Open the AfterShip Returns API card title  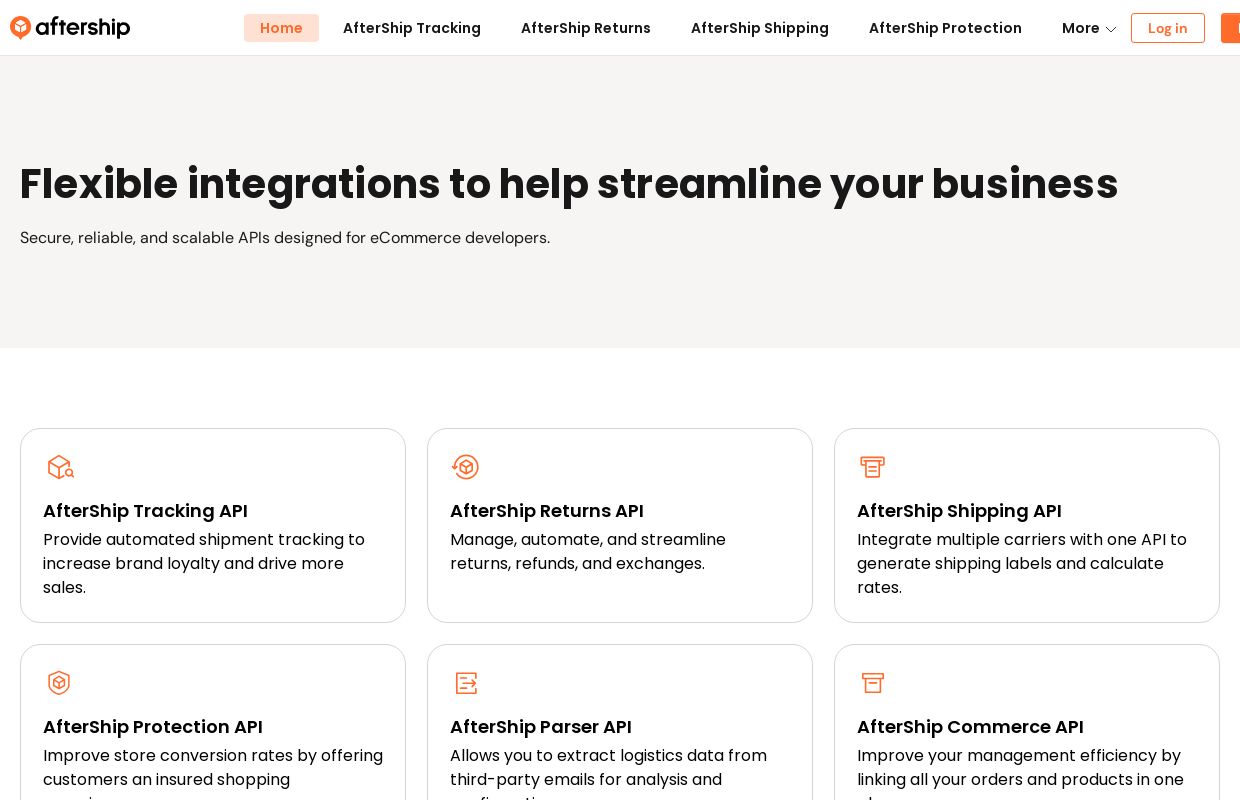547,511
